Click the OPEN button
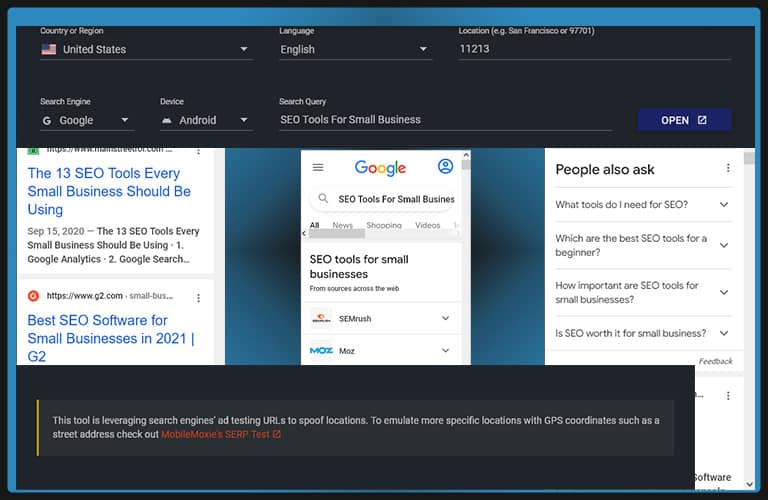The image size is (768, 500). coord(684,120)
